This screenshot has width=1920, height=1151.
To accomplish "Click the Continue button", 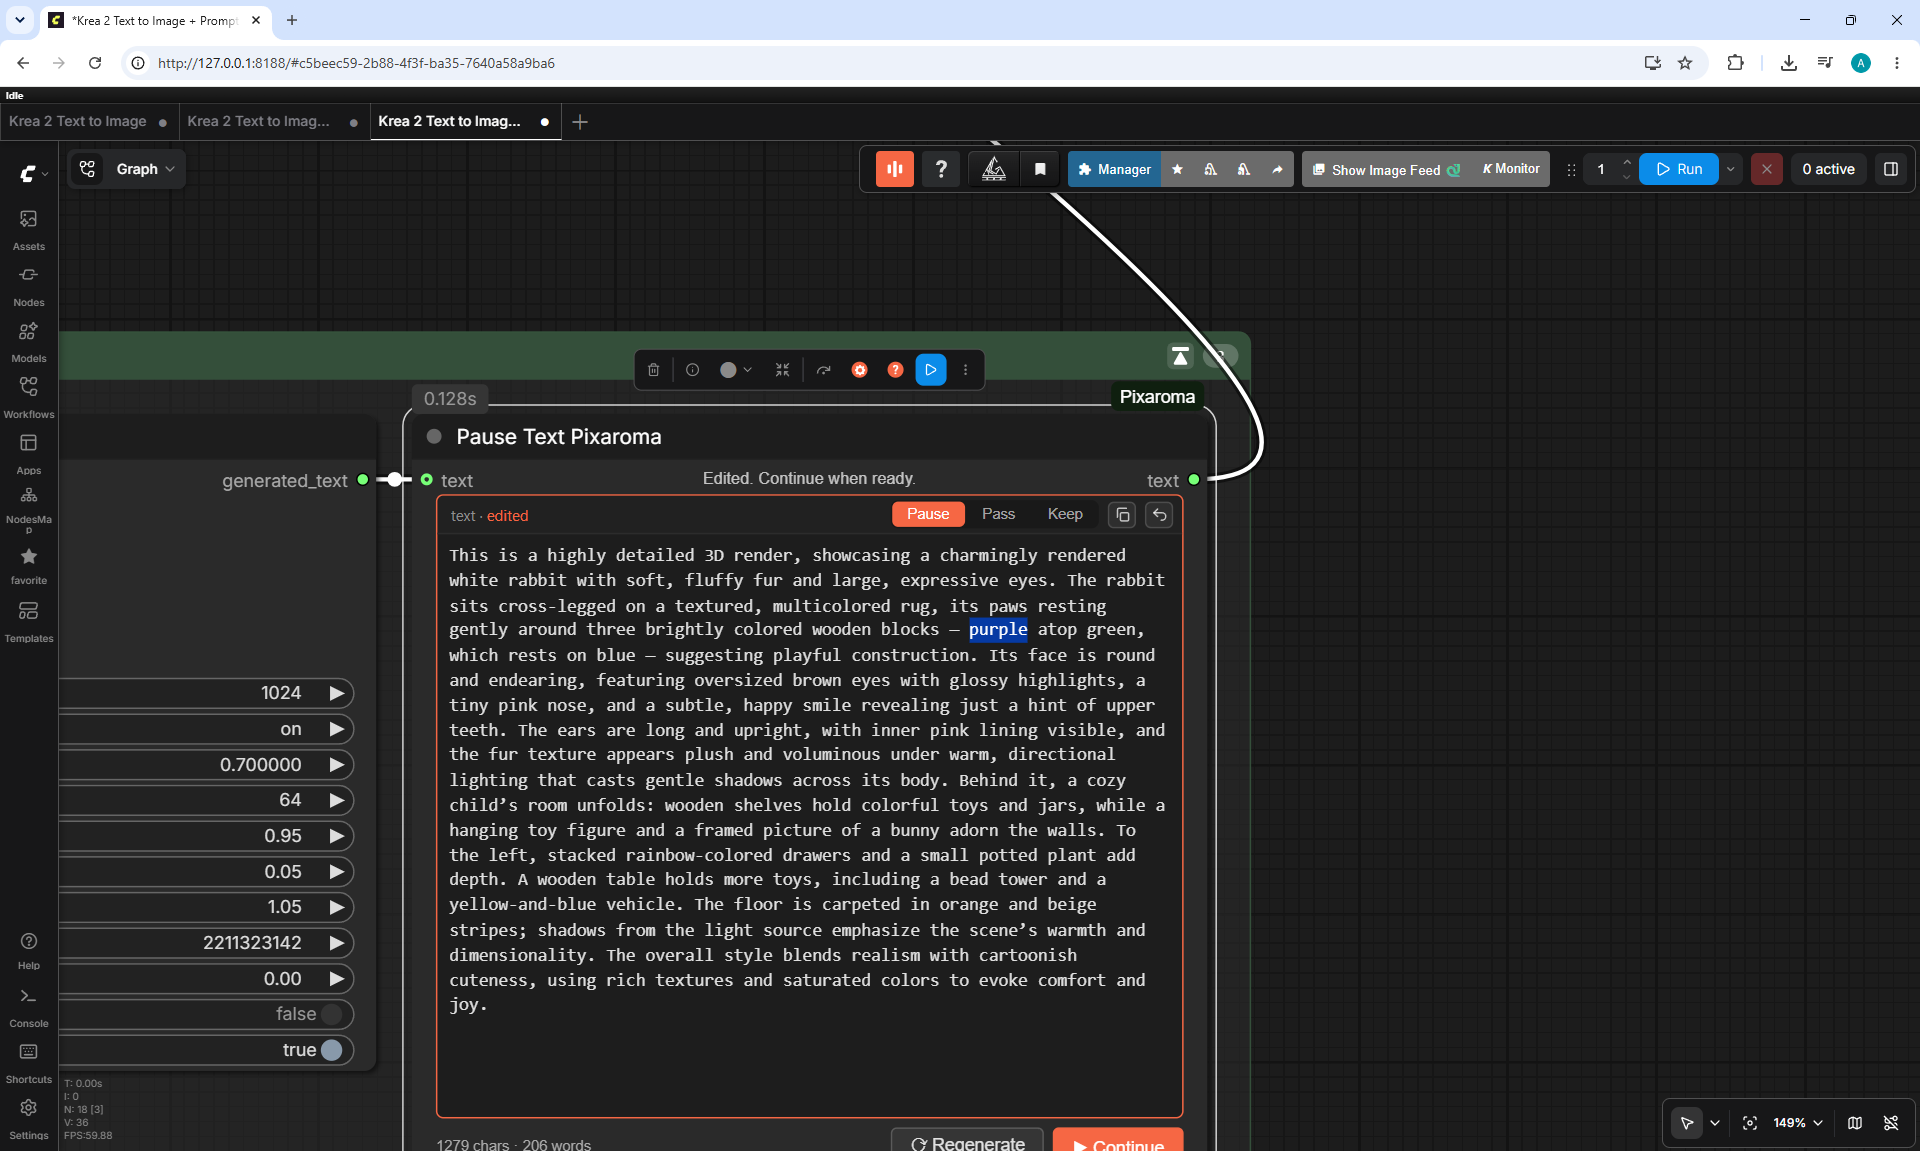I will [x=1118, y=1141].
